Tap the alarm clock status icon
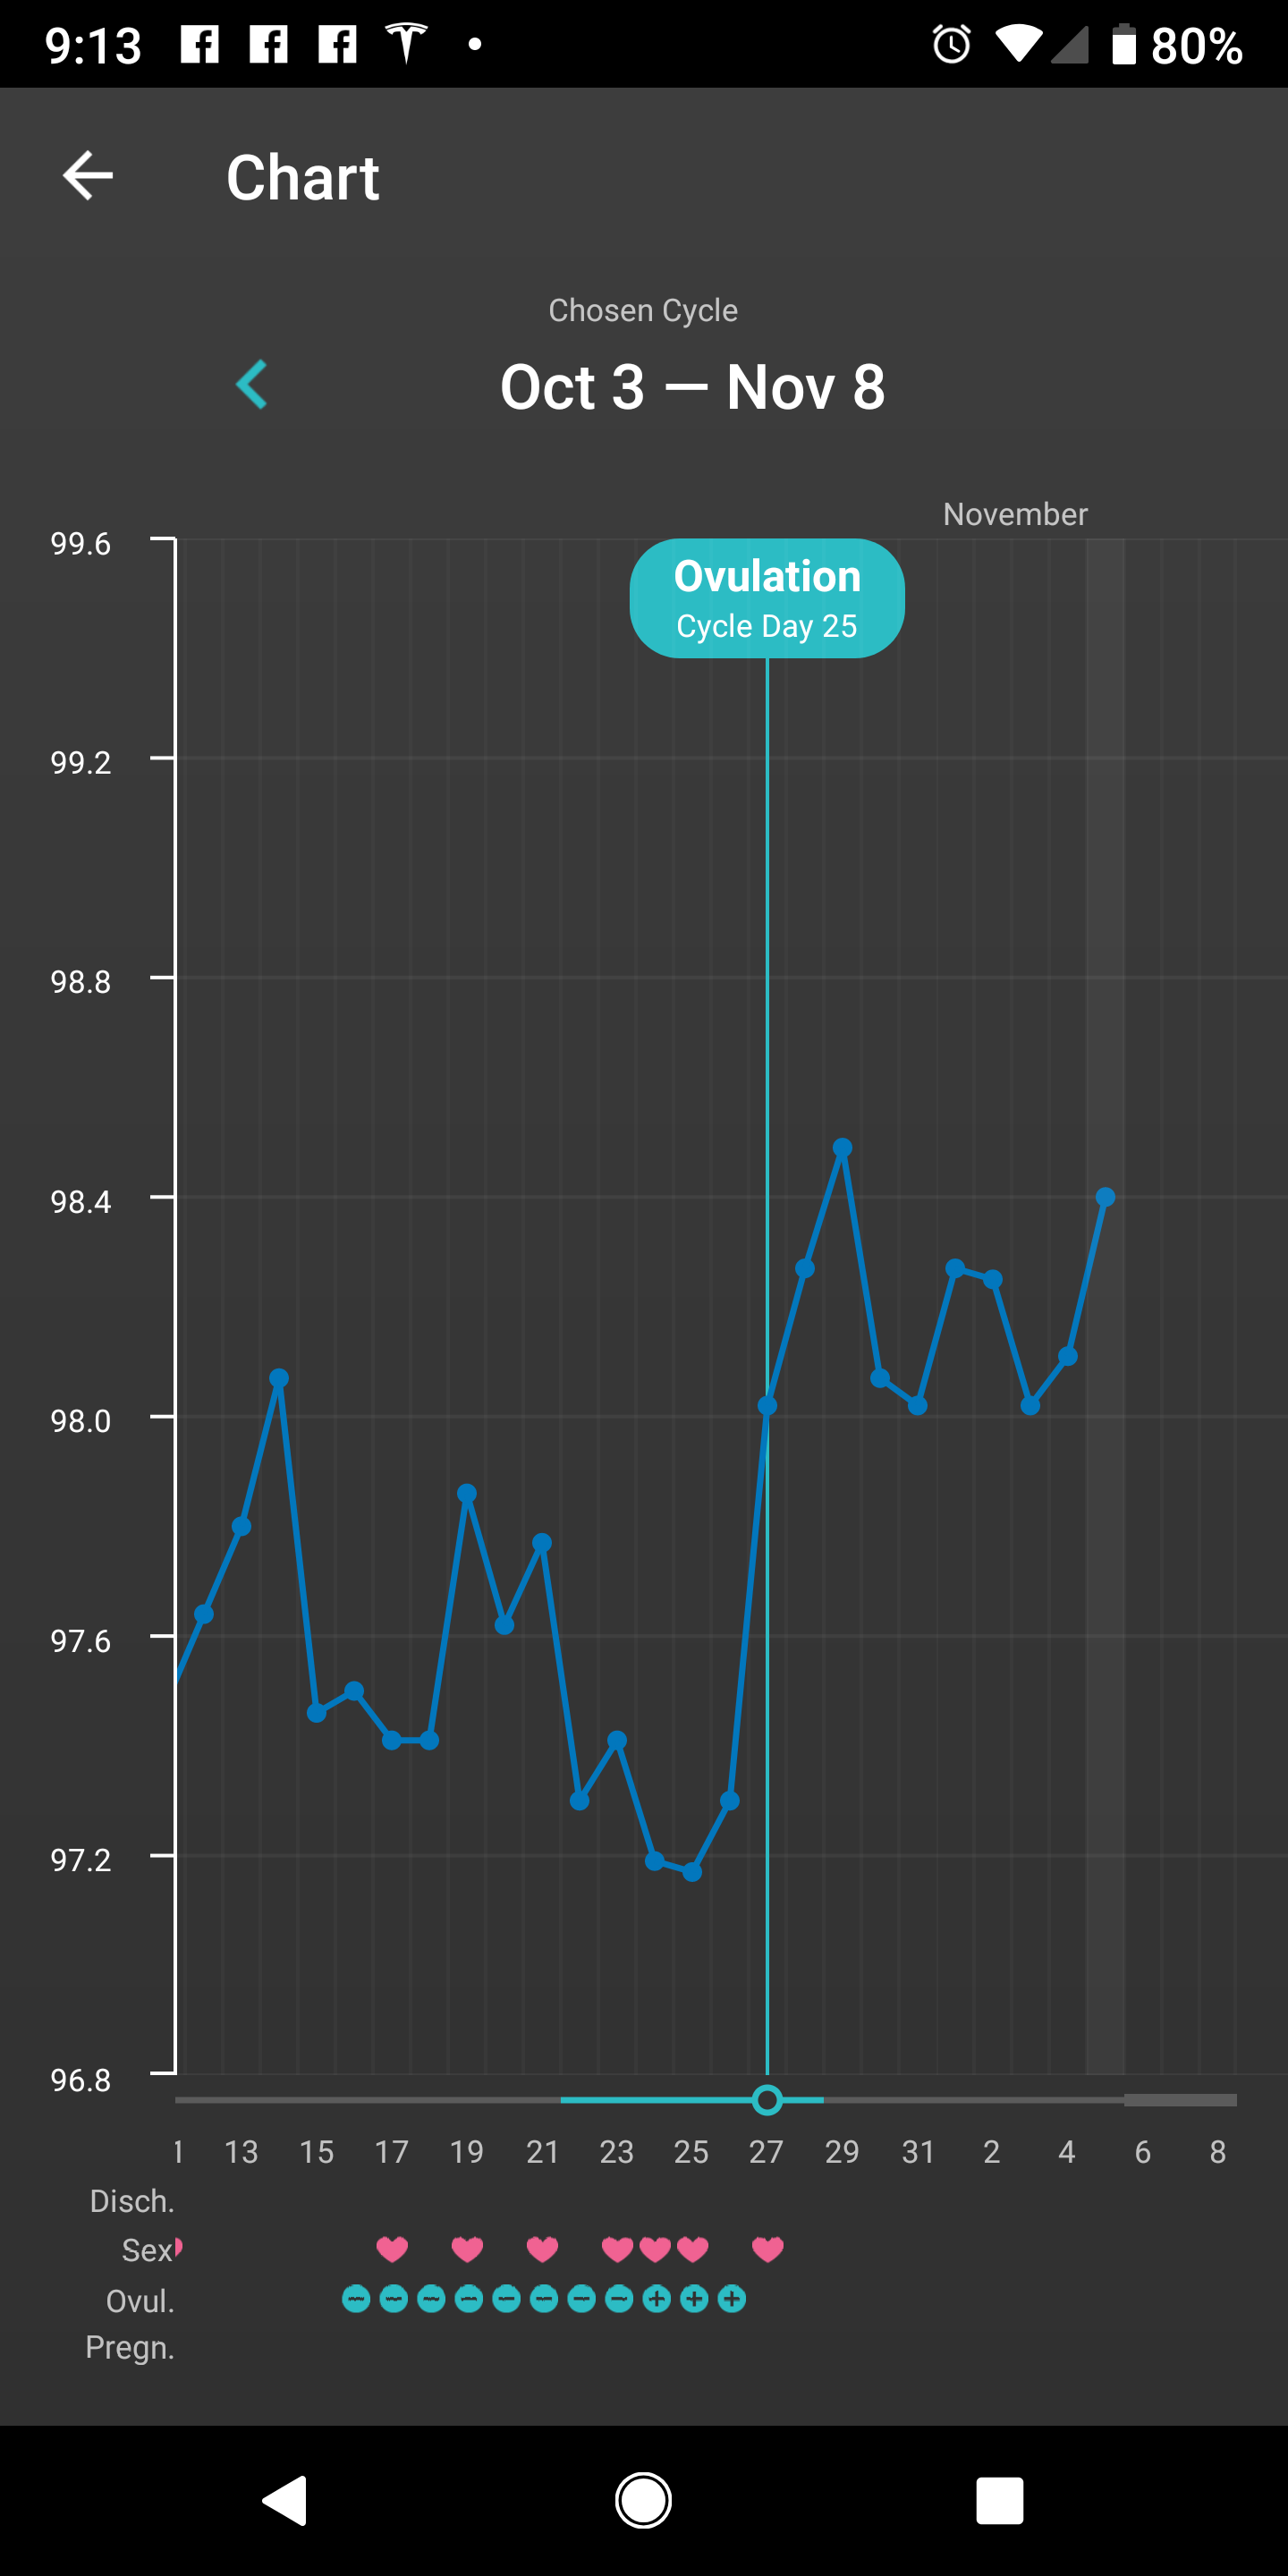The height and width of the screenshot is (2576, 1288). pos(951,44)
